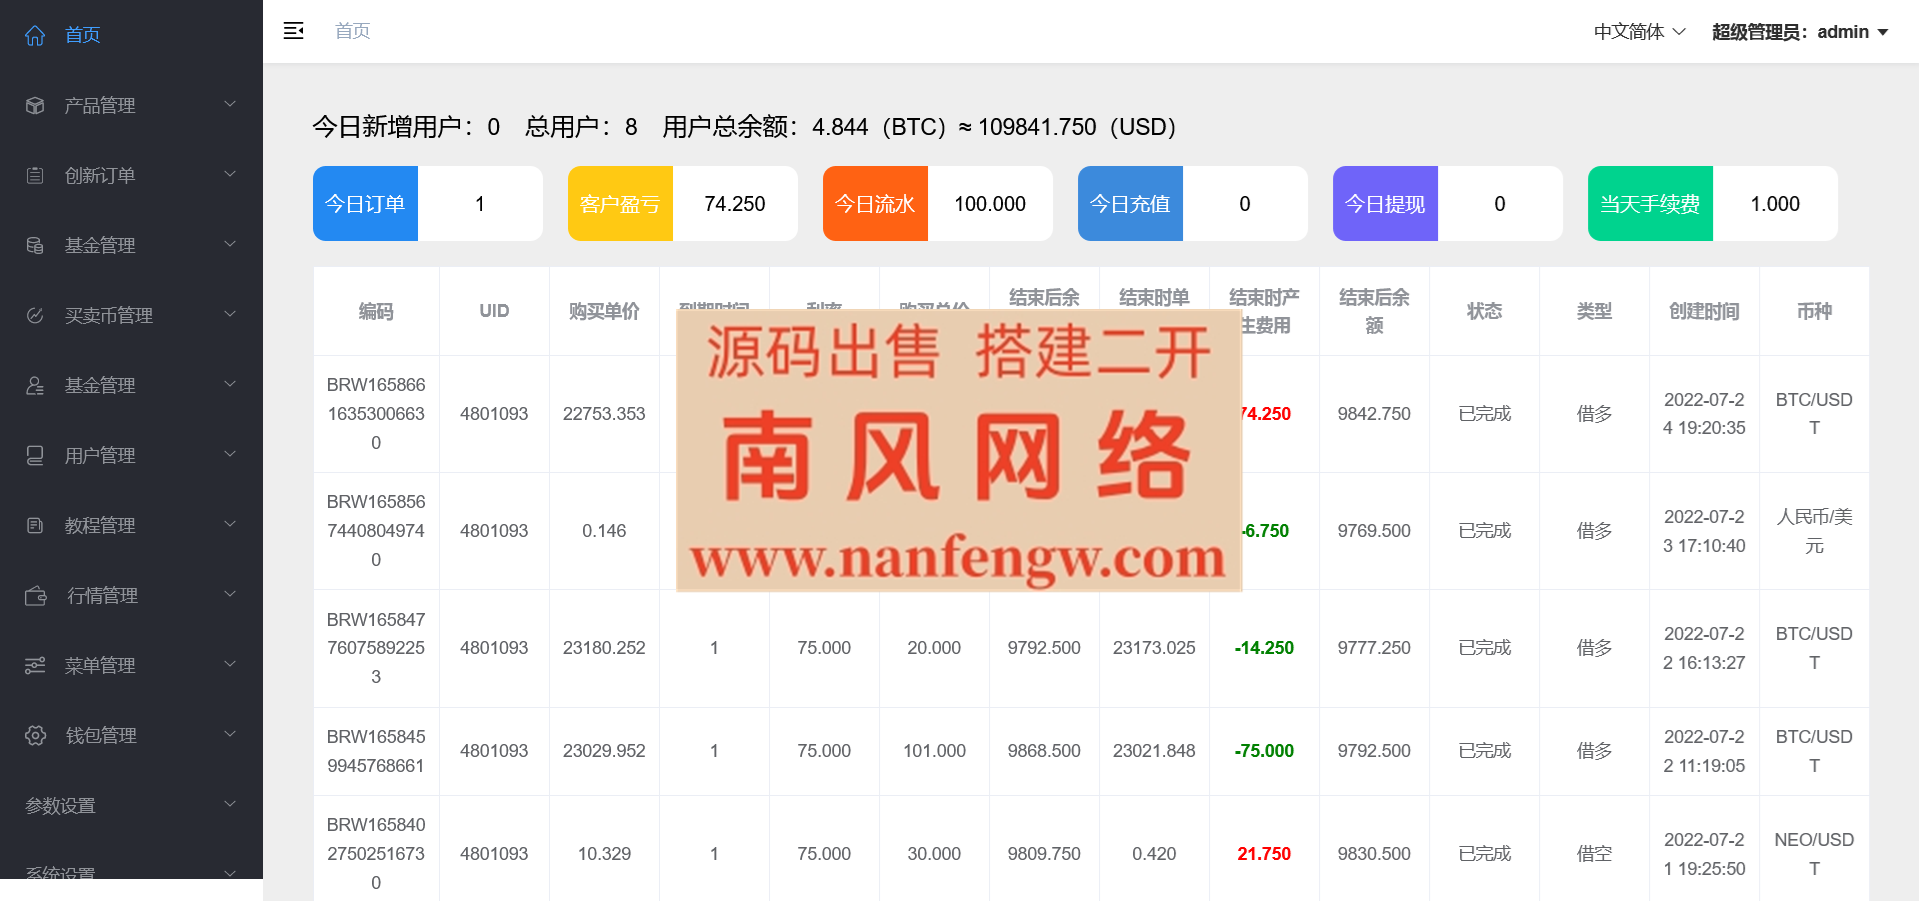Click the 行情管理 wallet icon
This screenshot has height=901, width=1919.
[x=36, y=596]
